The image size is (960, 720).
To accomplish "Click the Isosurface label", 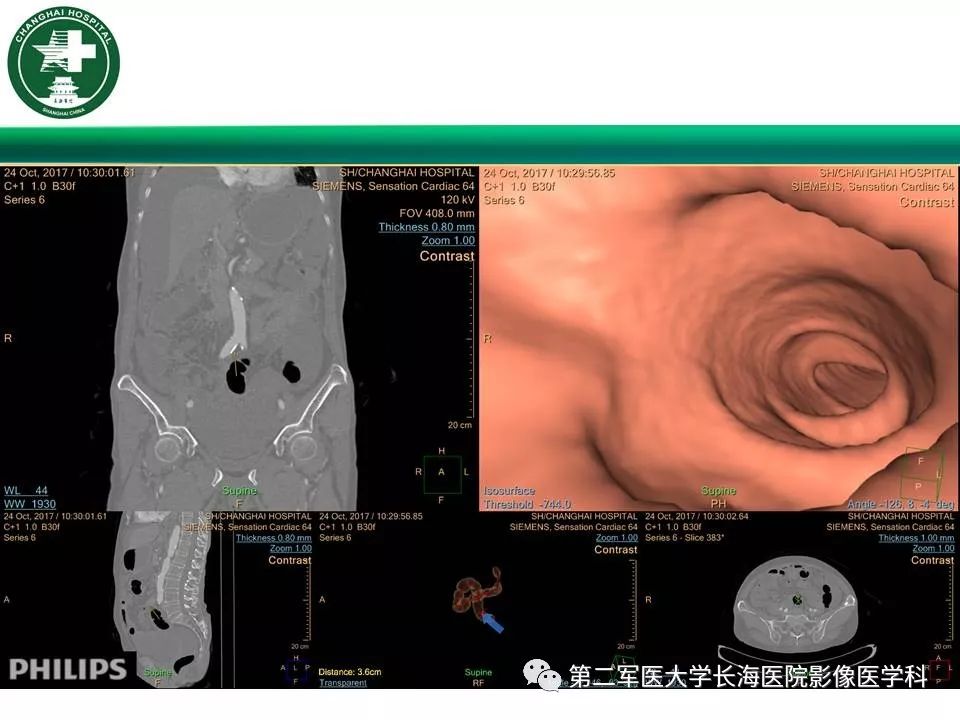I will click(x=509, y=491).
